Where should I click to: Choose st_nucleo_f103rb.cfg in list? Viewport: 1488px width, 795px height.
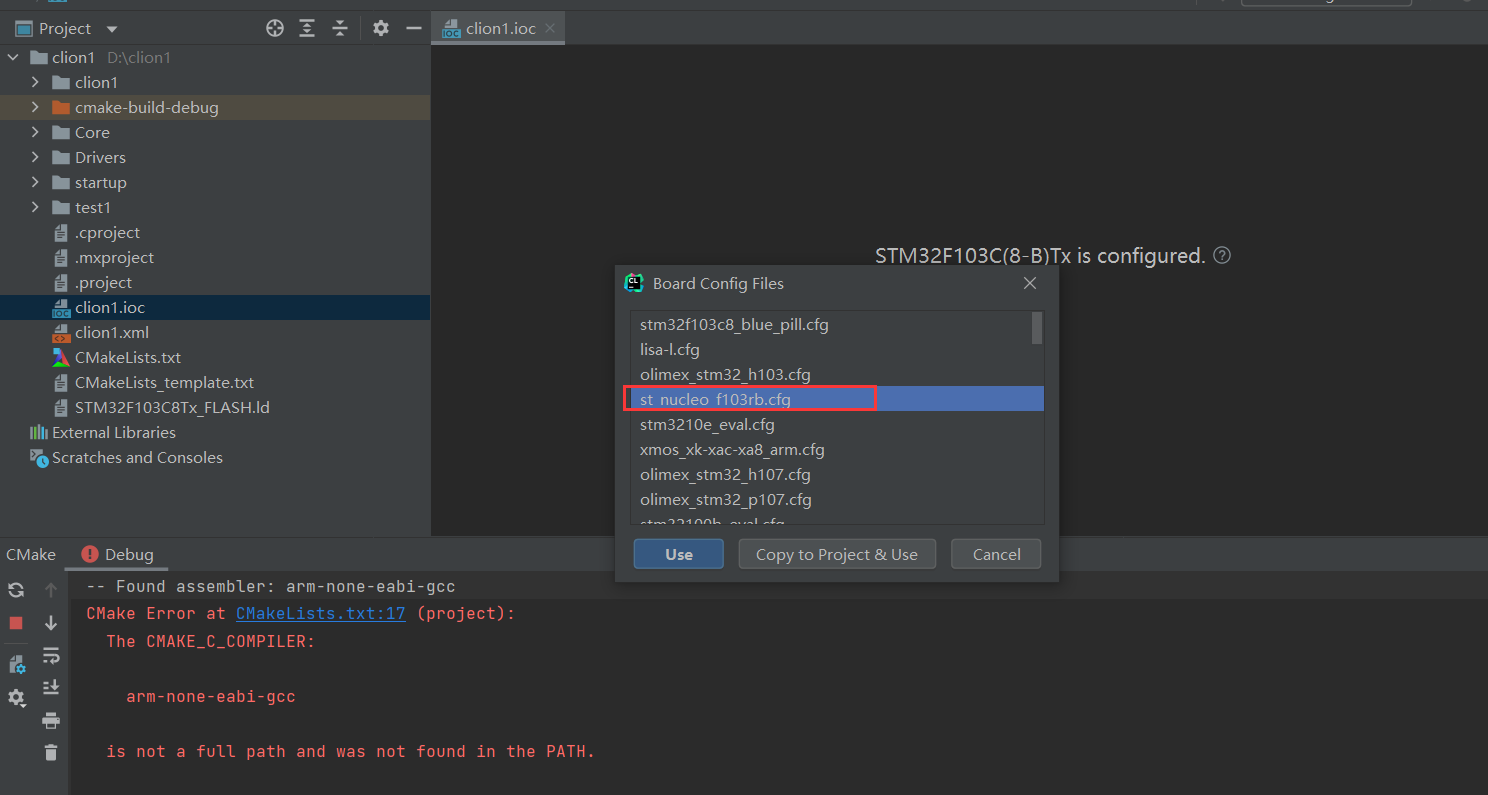tap(837, 399)
